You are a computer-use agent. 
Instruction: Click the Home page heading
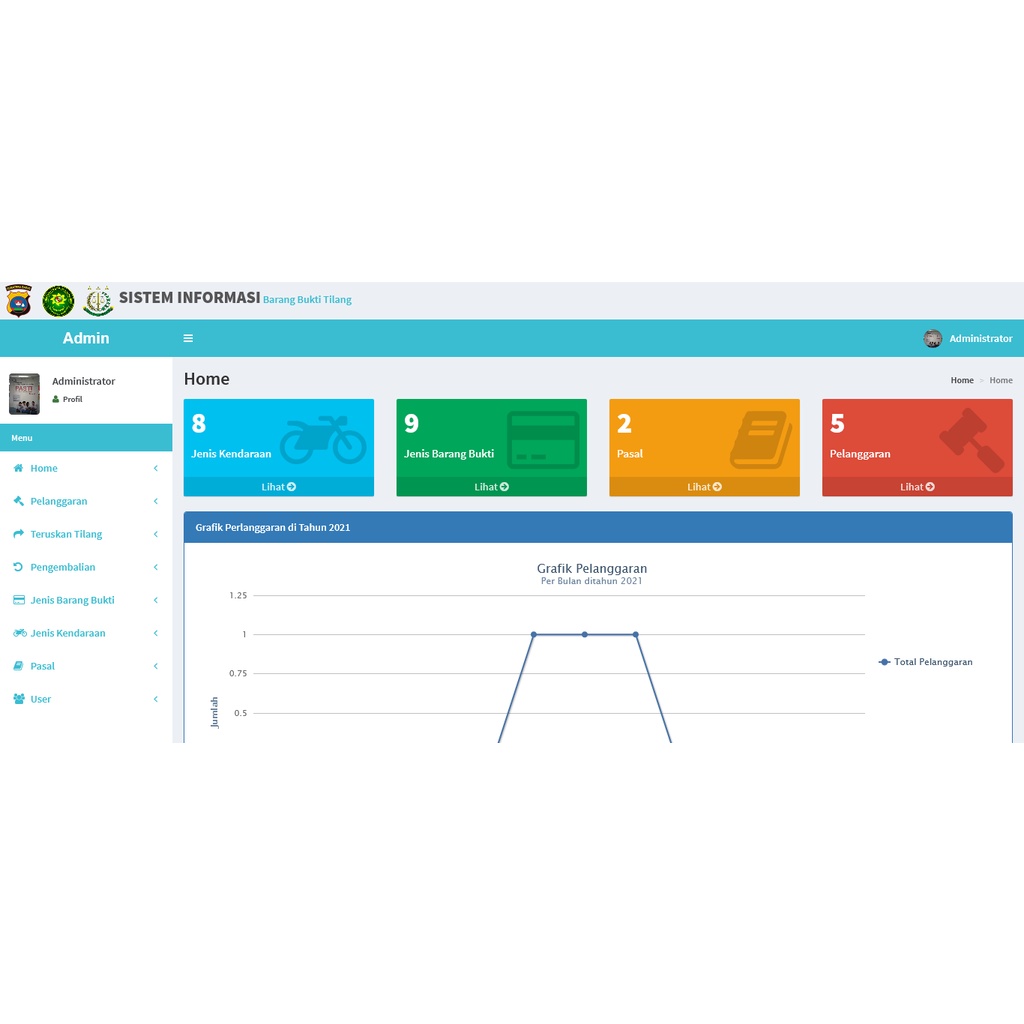(206, 379)
